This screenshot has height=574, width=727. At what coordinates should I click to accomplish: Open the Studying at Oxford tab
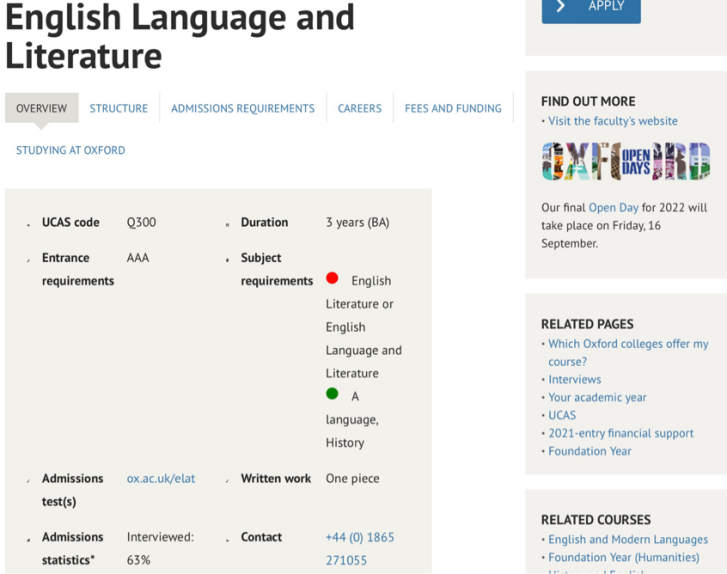(x=70, y=150)
